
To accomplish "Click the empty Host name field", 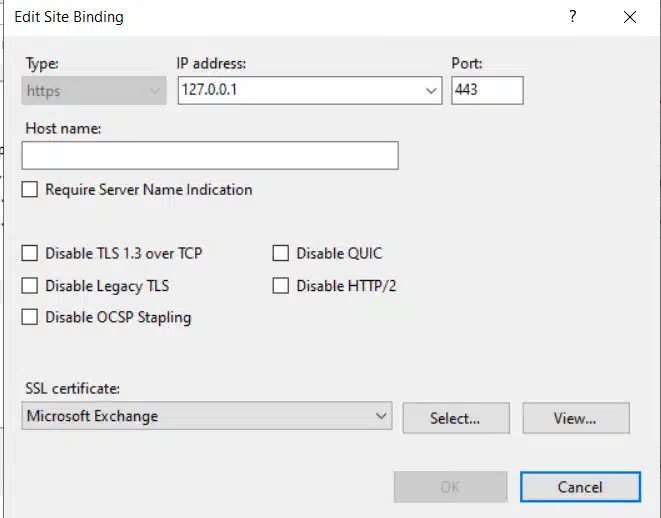I will coord(210,155).
